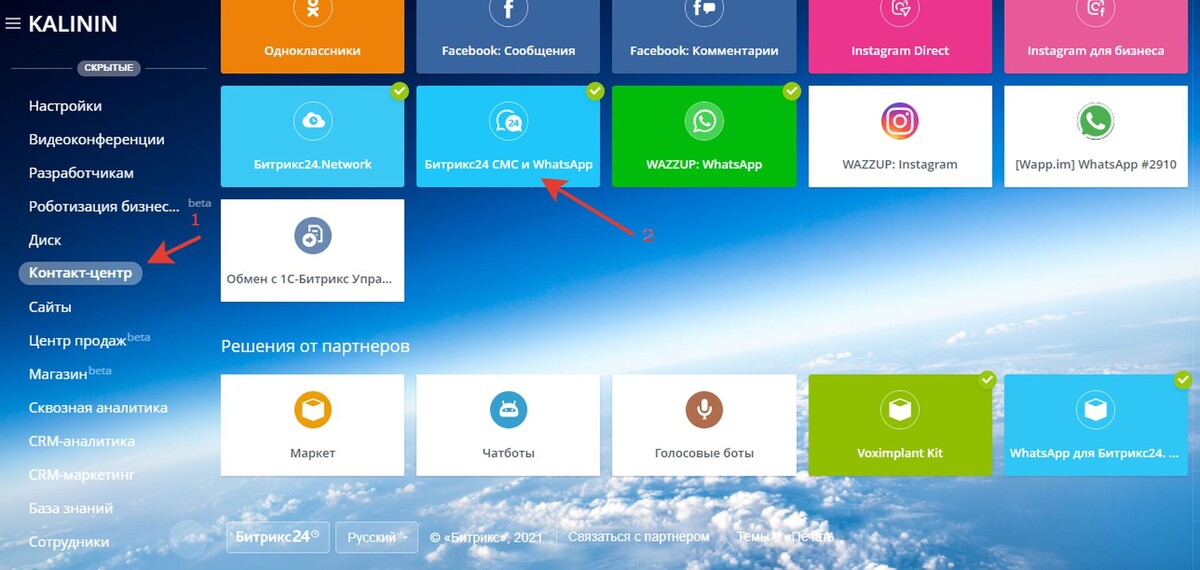Open CRM-маркетинг in the sidebar
This screenshot has height=570, width=1200.
82,475
